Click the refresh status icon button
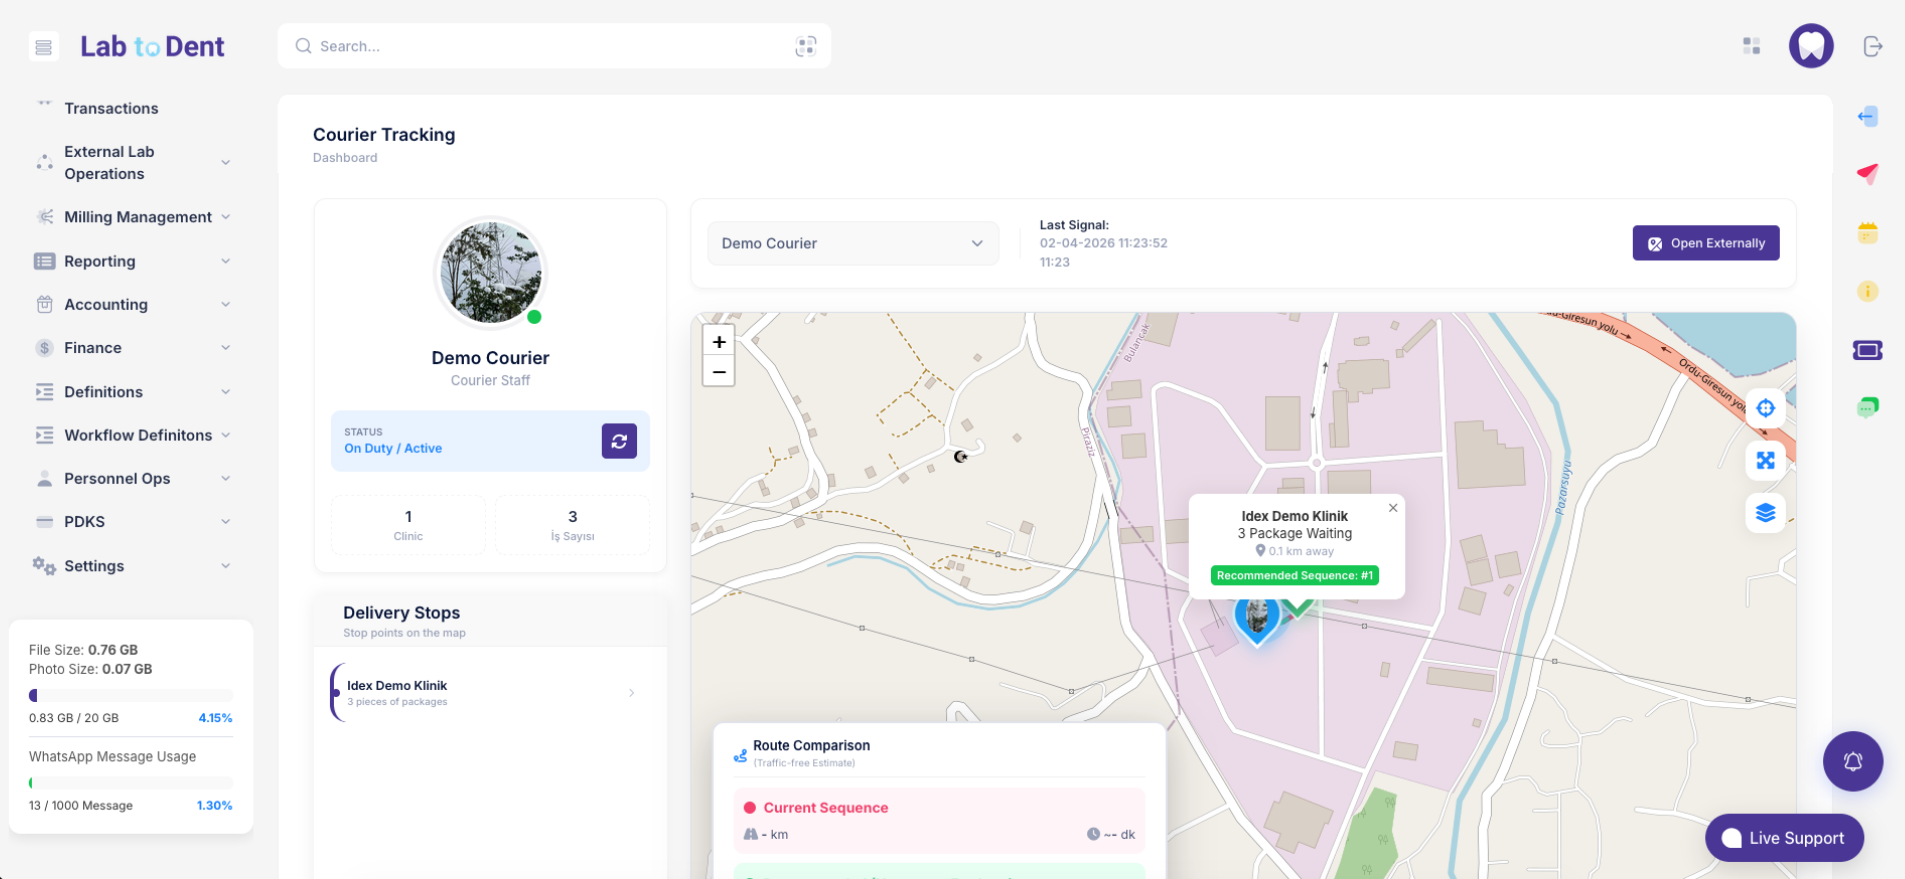Image resolution: width=1905 pixels, height=879 pixels. pyautogui.click(x=619, y=441)
